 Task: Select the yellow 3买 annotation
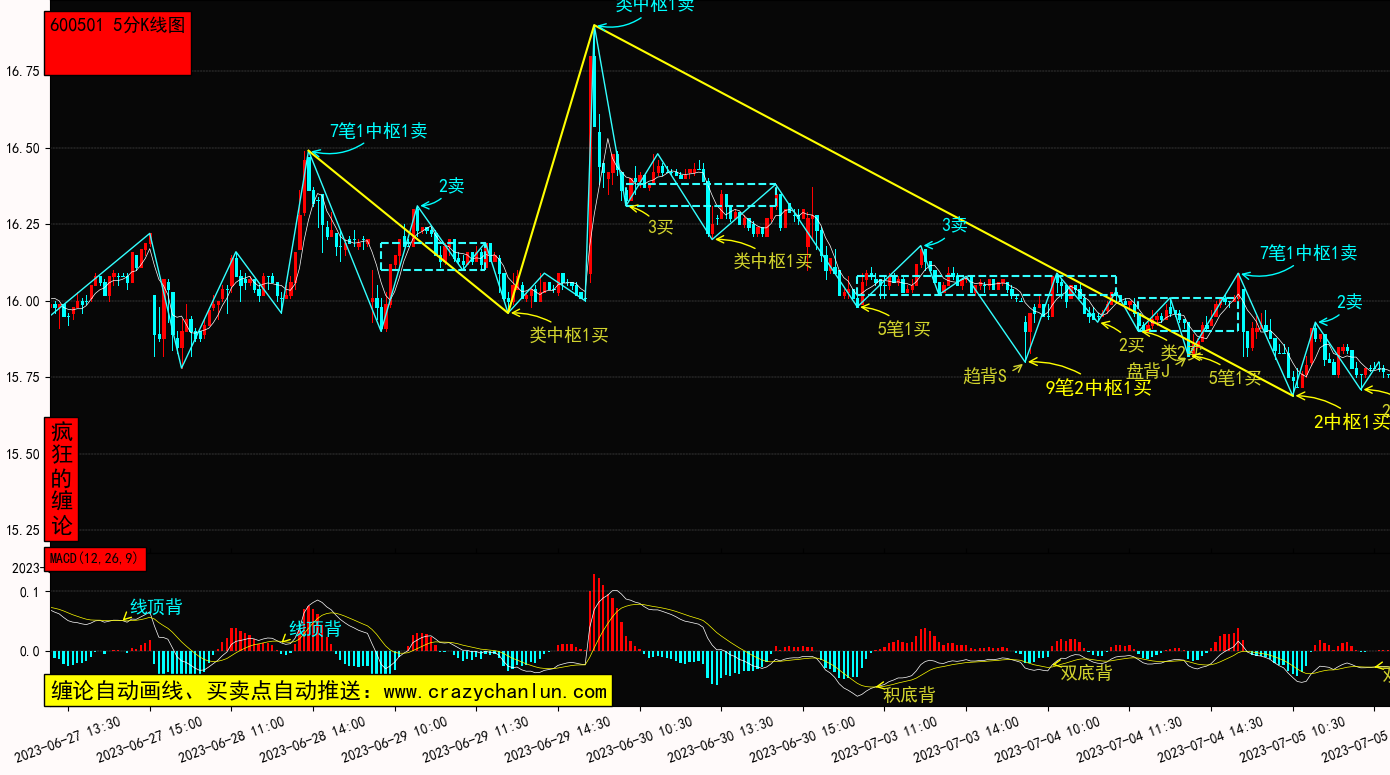click(660, 227)
